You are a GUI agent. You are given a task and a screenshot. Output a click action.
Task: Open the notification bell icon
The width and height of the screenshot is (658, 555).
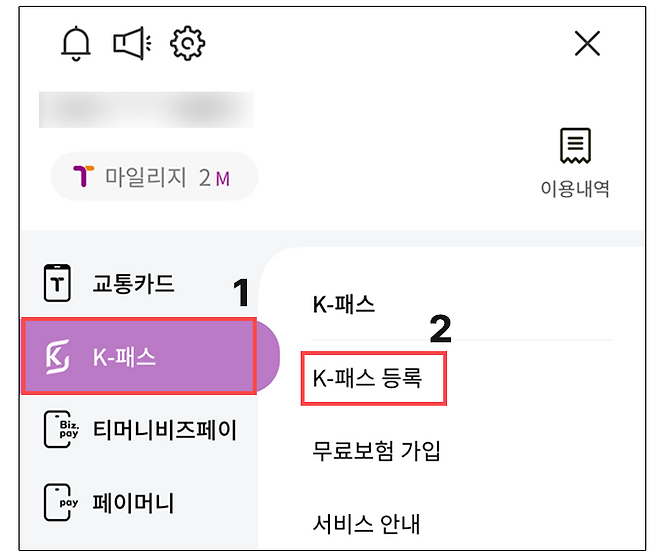click(x=76, y=44)
